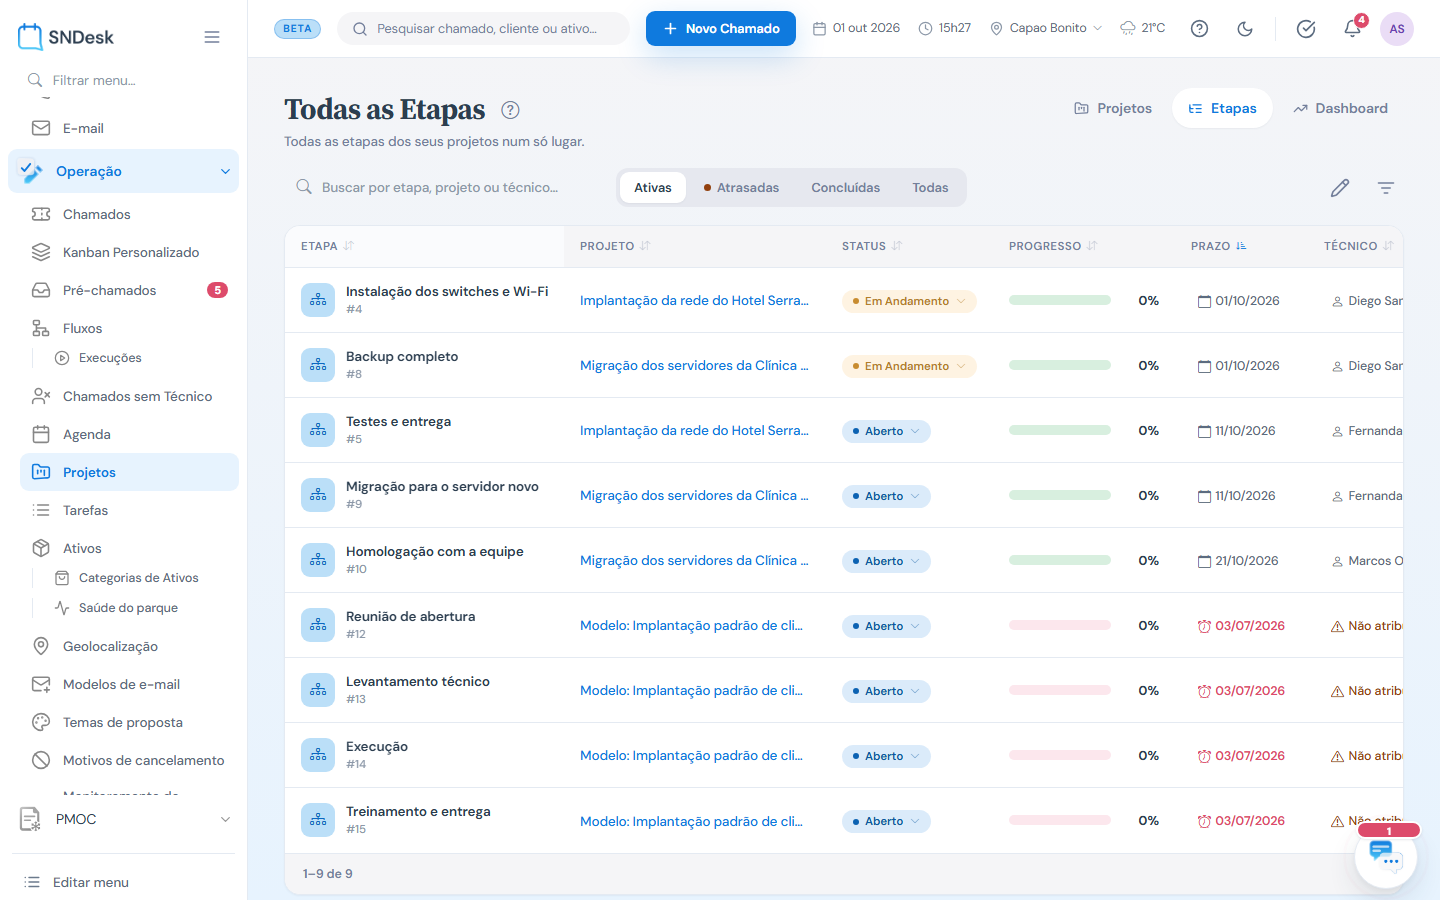Image resolution: width=1440 pixels, height=900 pixels.
Task: Change status of Homologação com a equipe
Action: coord(886,561)
